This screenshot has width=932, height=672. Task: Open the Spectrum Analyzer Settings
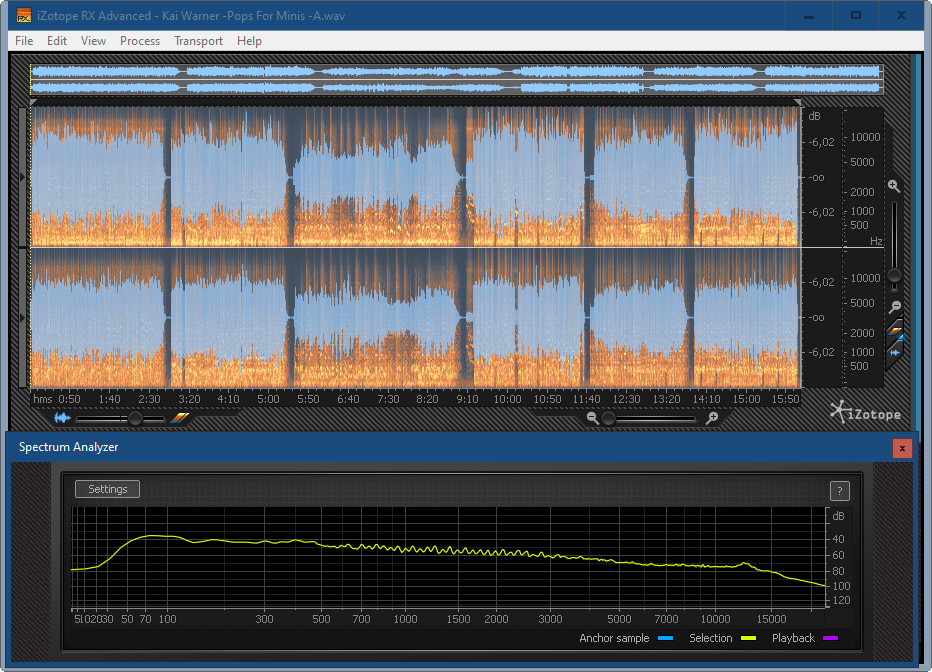[108, 489]
